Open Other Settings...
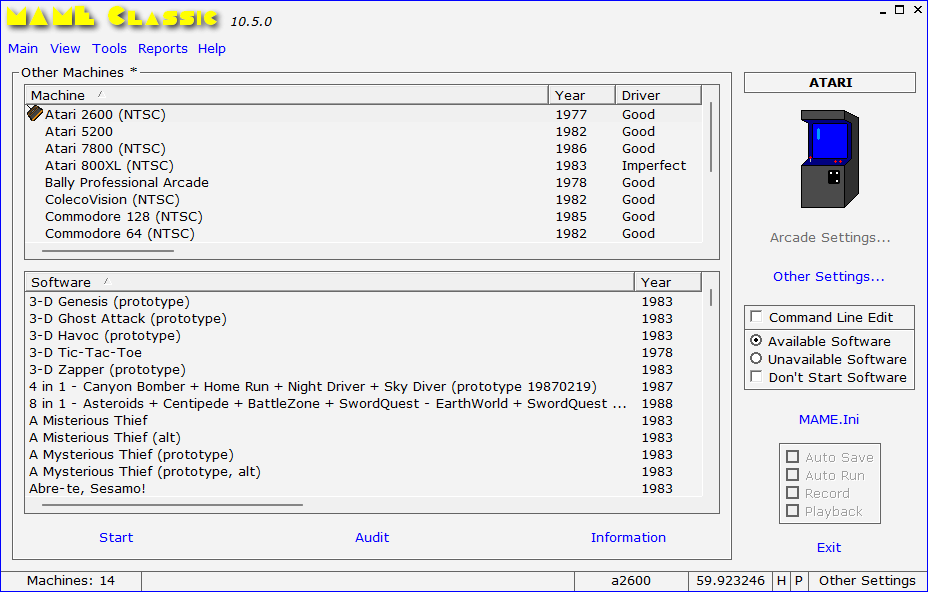This screenshot has width=928, height=592. [x=828, y=276]
